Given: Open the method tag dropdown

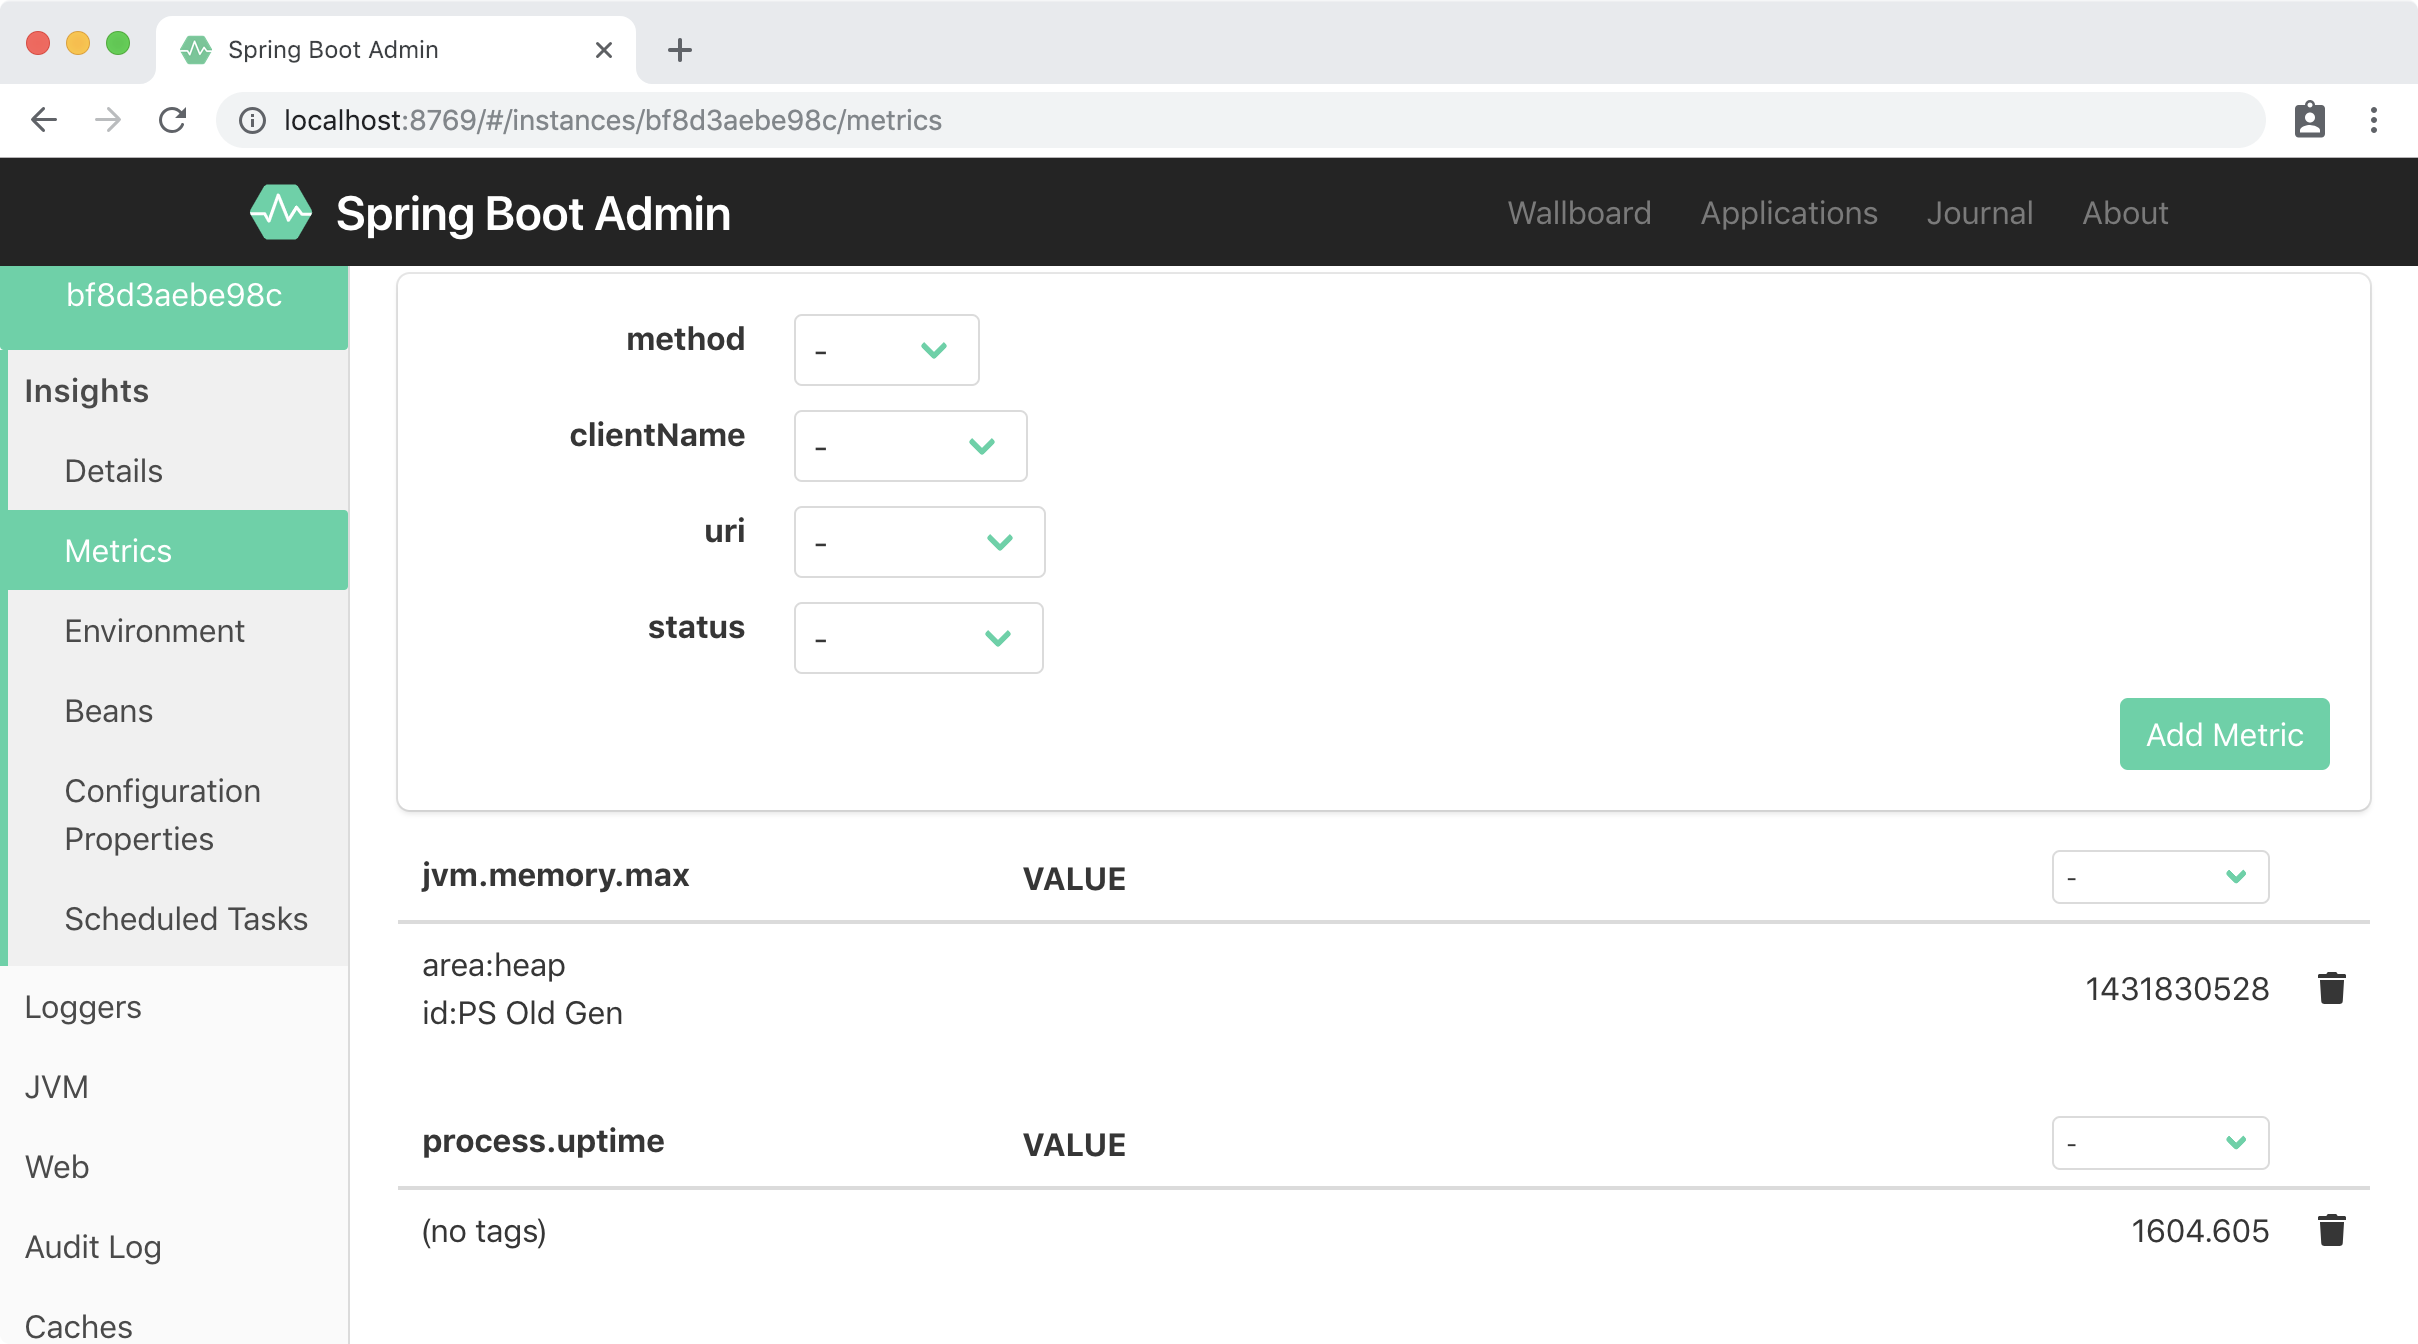Looking at the screenshot, I should pyautogui.click(x=886, y=350).
